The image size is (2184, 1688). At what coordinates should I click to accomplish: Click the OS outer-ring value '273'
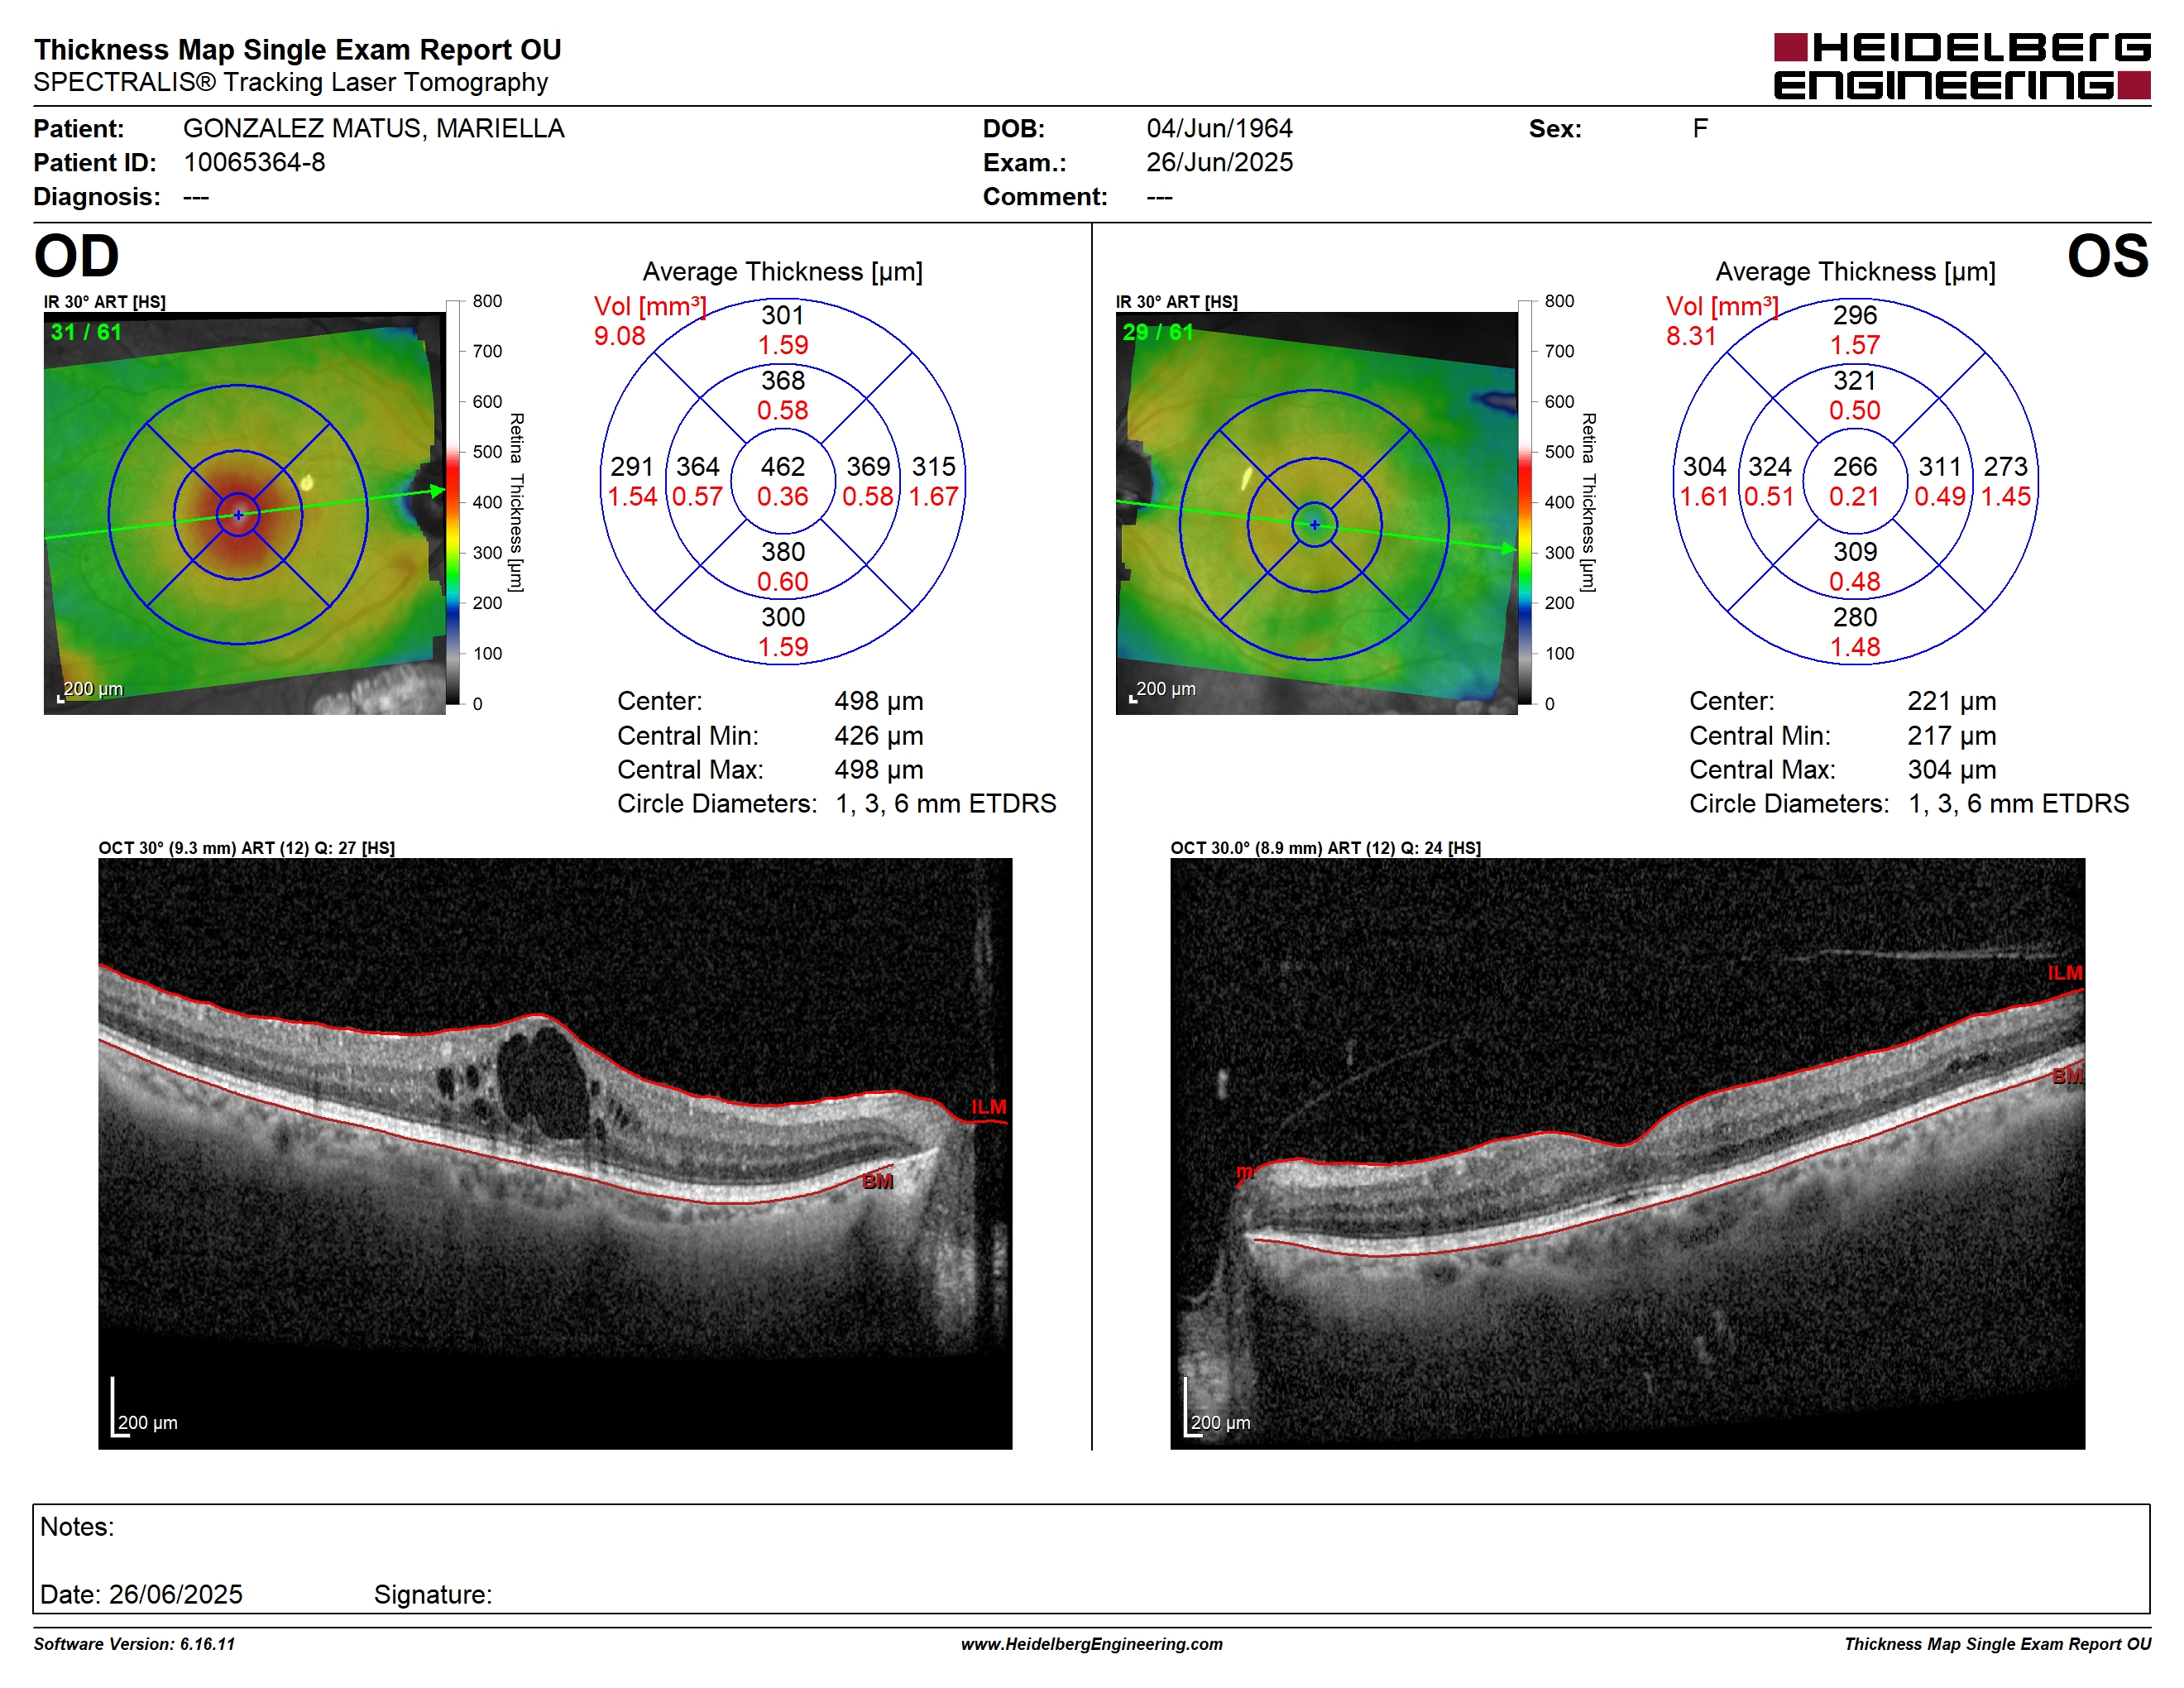[x=2005, y=466]
